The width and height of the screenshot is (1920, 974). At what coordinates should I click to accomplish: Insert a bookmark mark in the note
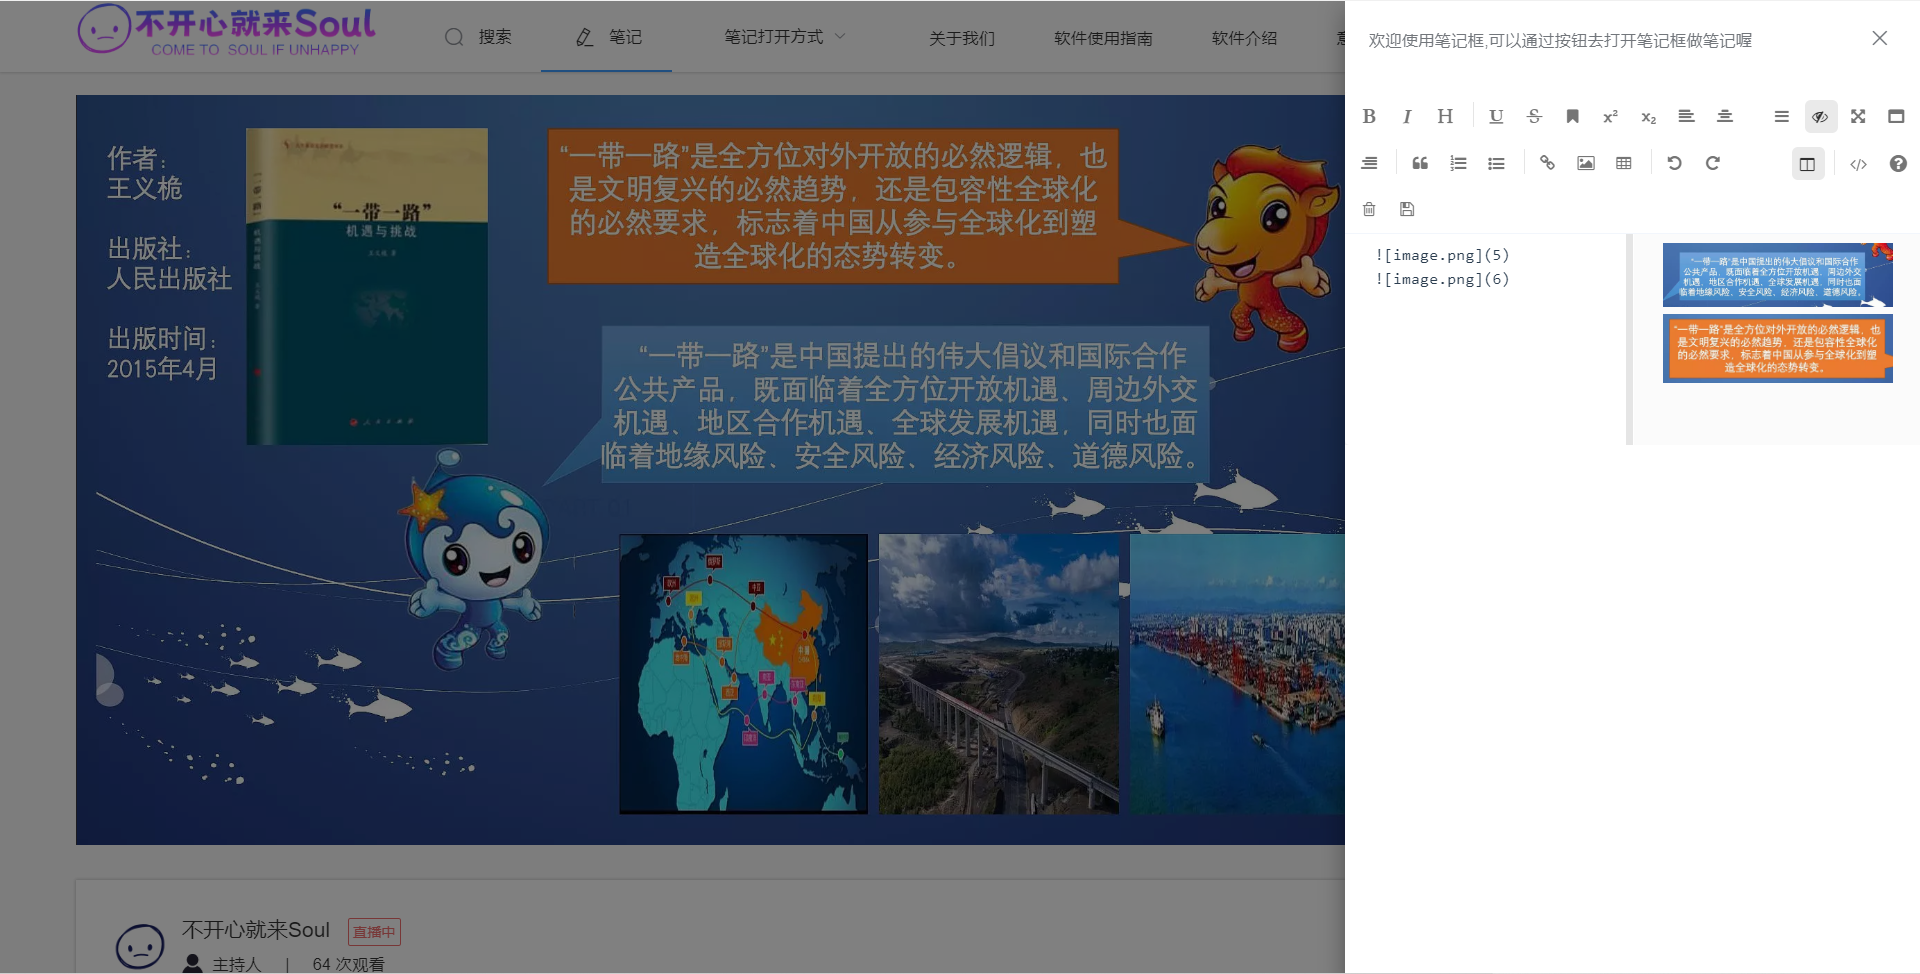coord(1572,117)
